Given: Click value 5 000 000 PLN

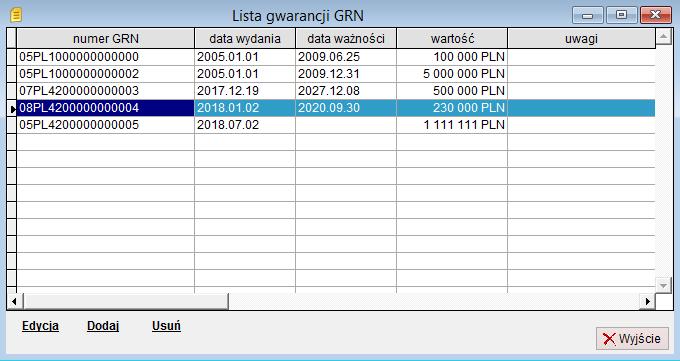Looking at the screenshot, I should click(464, 74).
